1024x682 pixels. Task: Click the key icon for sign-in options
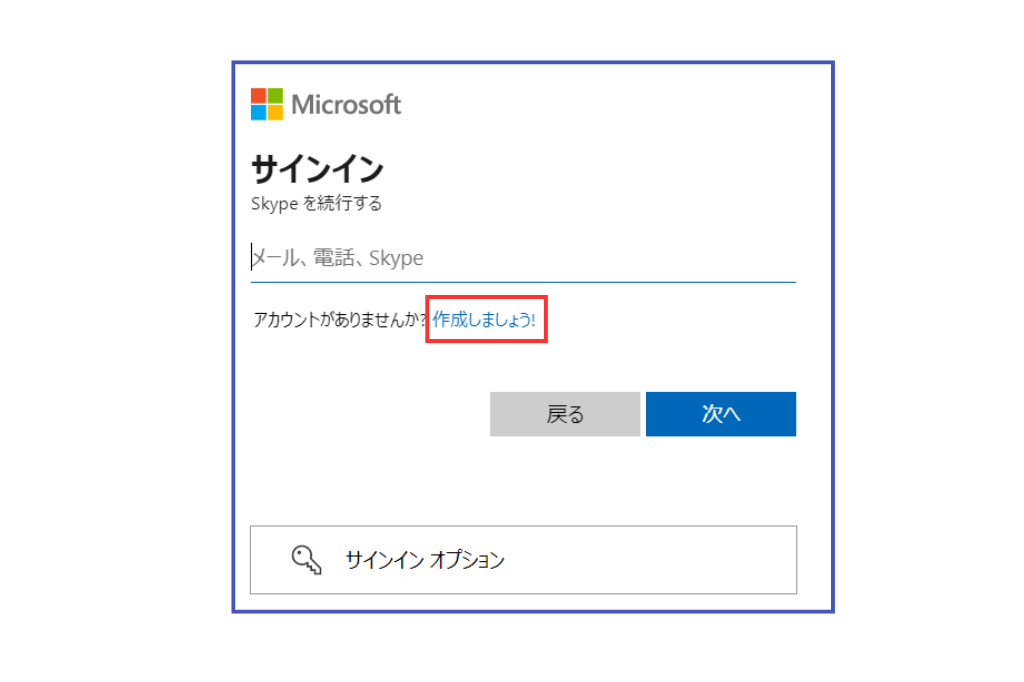(306, 560)
